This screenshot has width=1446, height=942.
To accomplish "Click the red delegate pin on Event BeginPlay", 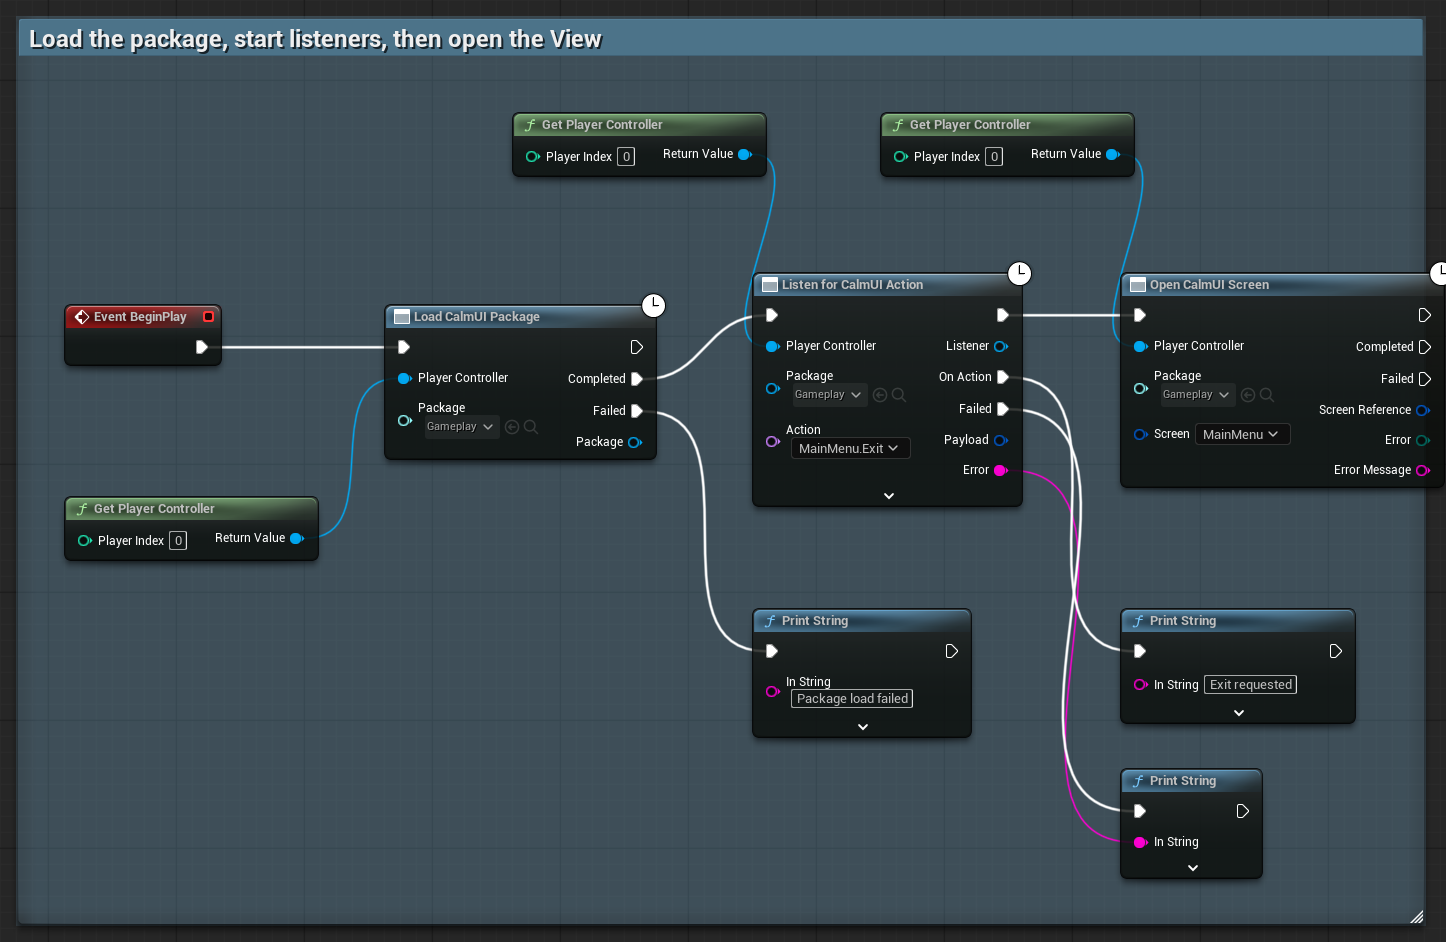I will [208, 316].
